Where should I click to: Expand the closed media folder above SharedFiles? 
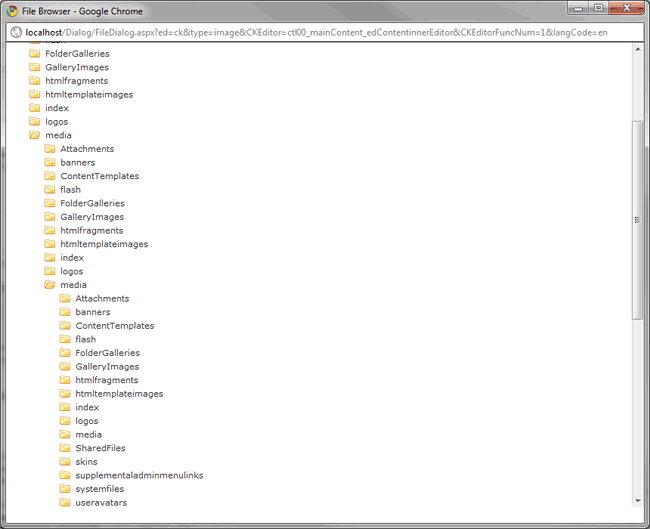[x=64, y=434]
